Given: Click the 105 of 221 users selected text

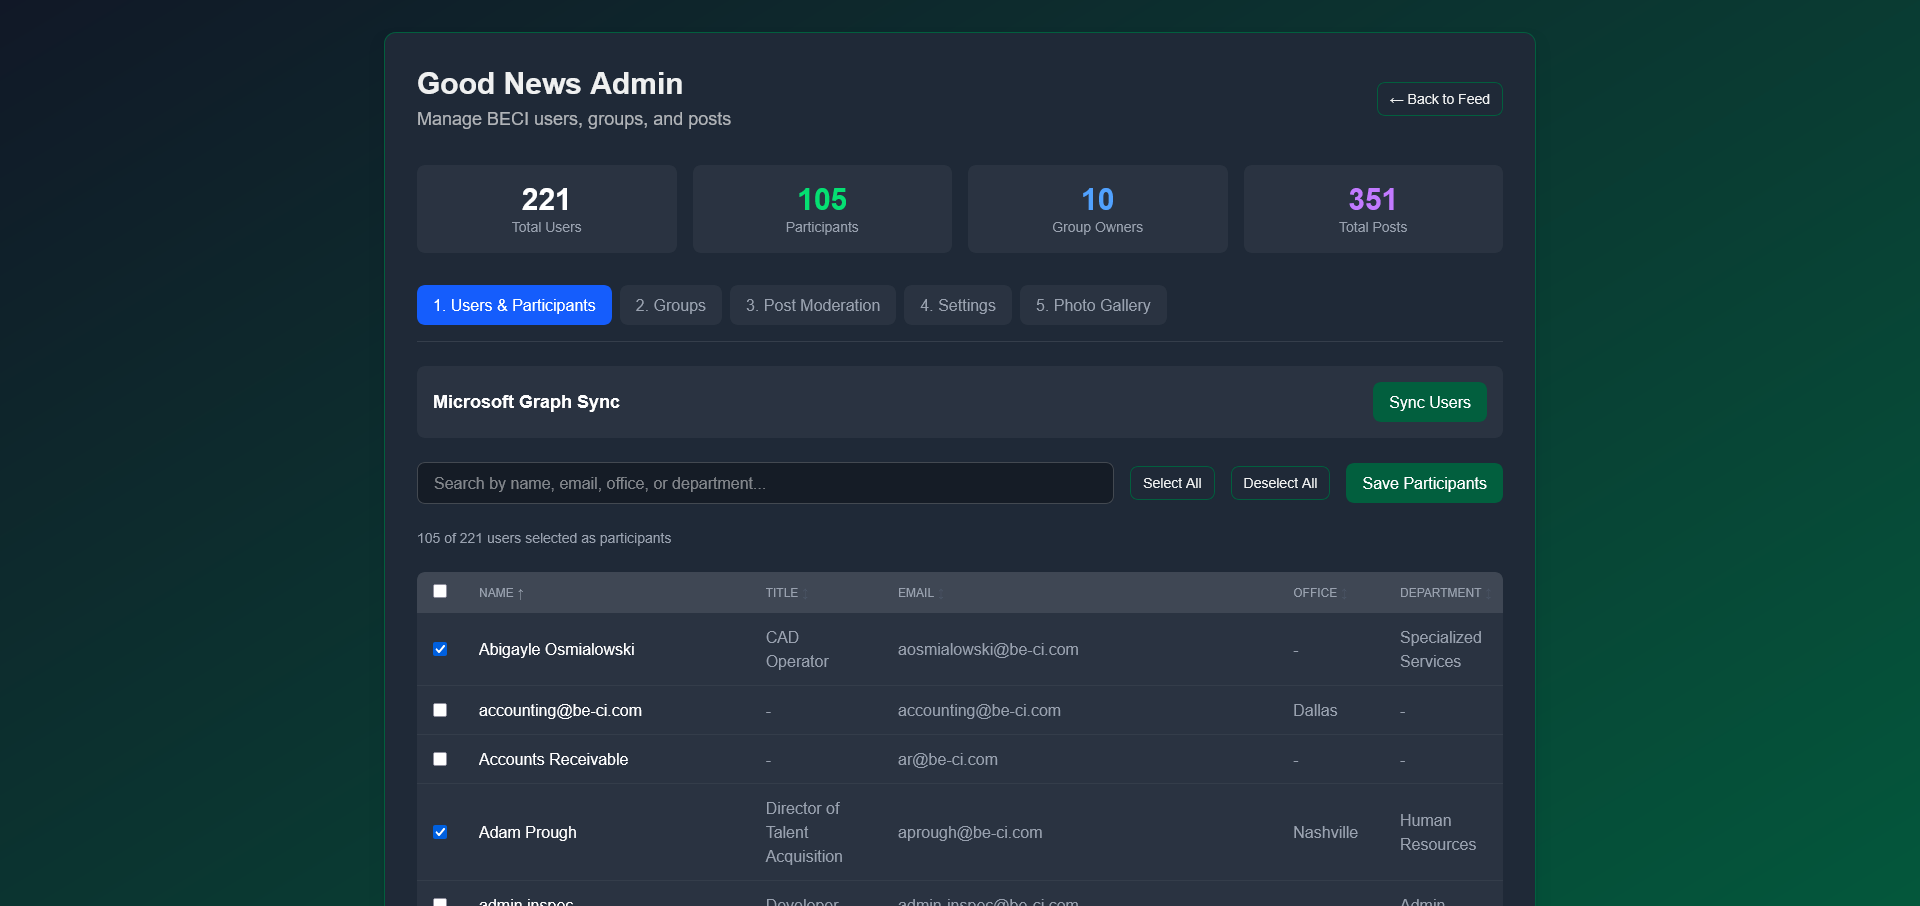Looking at the screenshot, I should coord(544,538).
